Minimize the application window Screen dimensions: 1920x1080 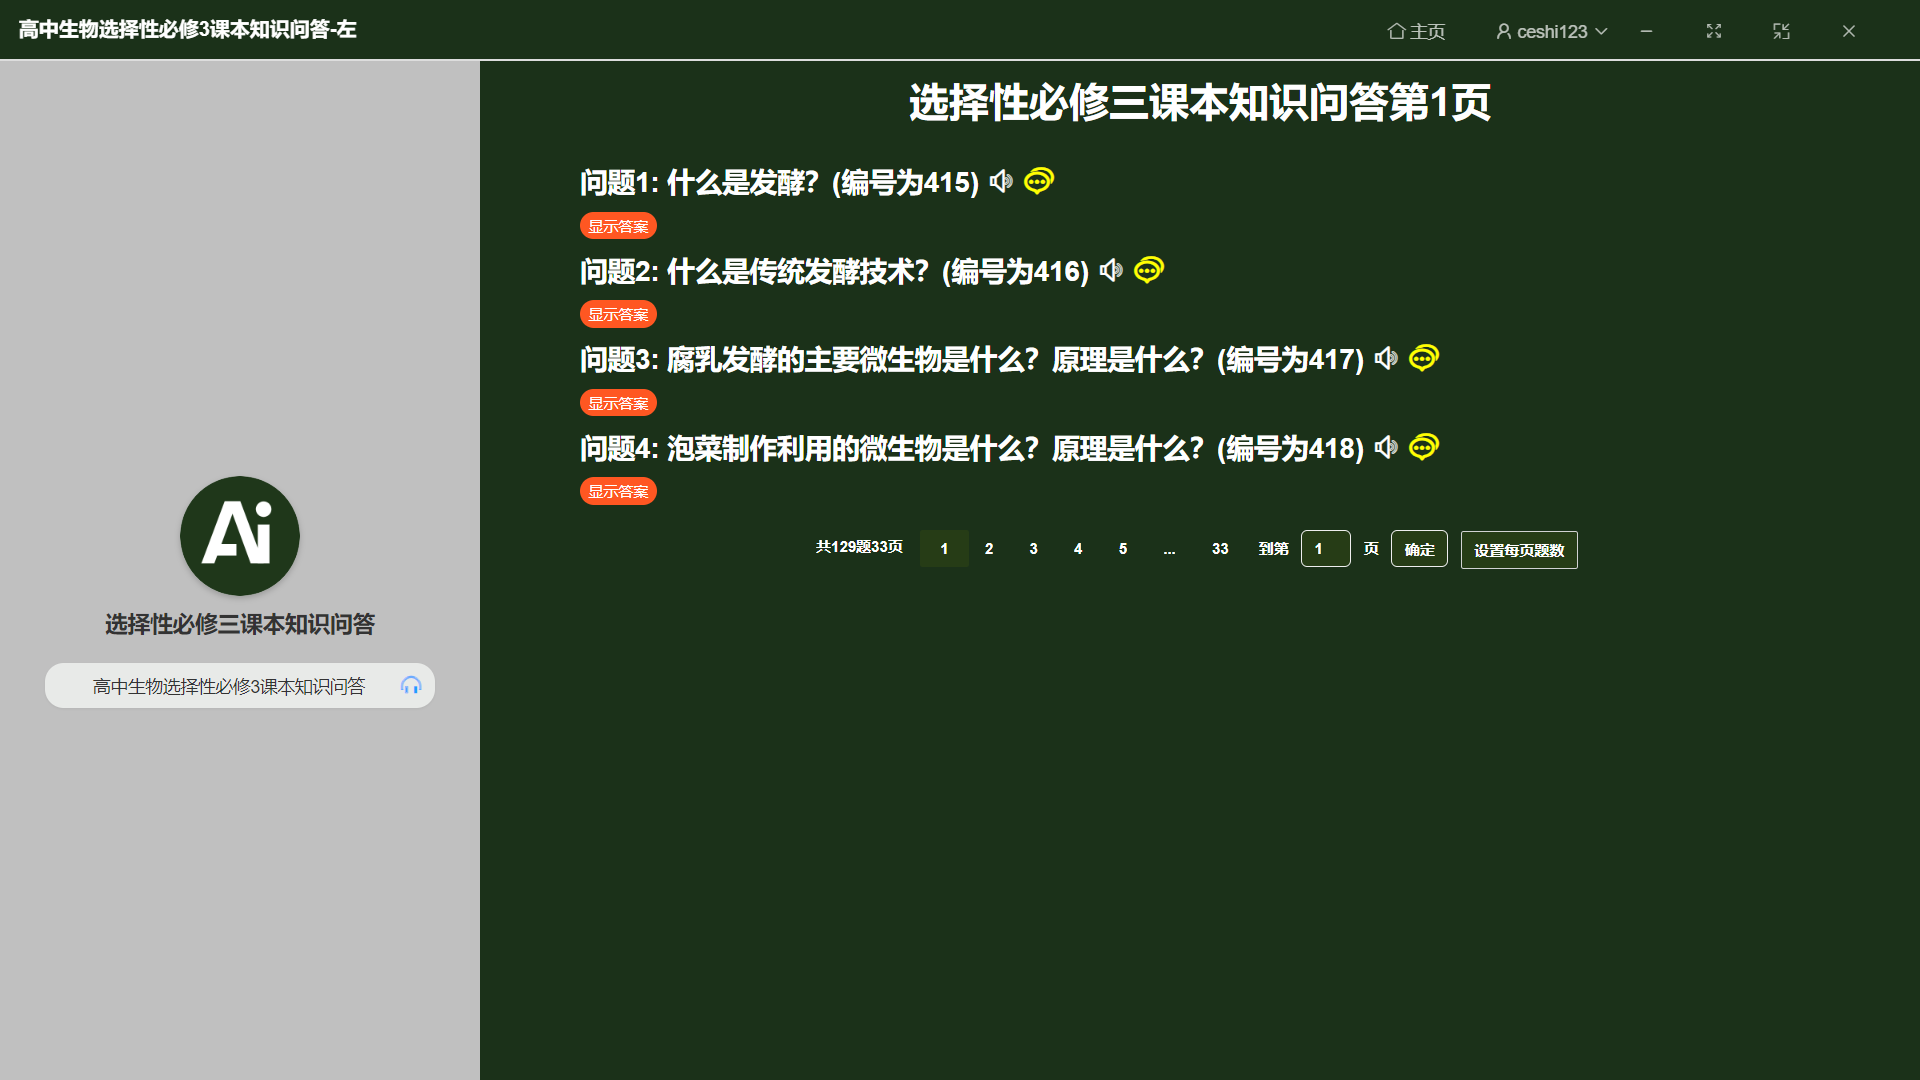[1646, 31]
